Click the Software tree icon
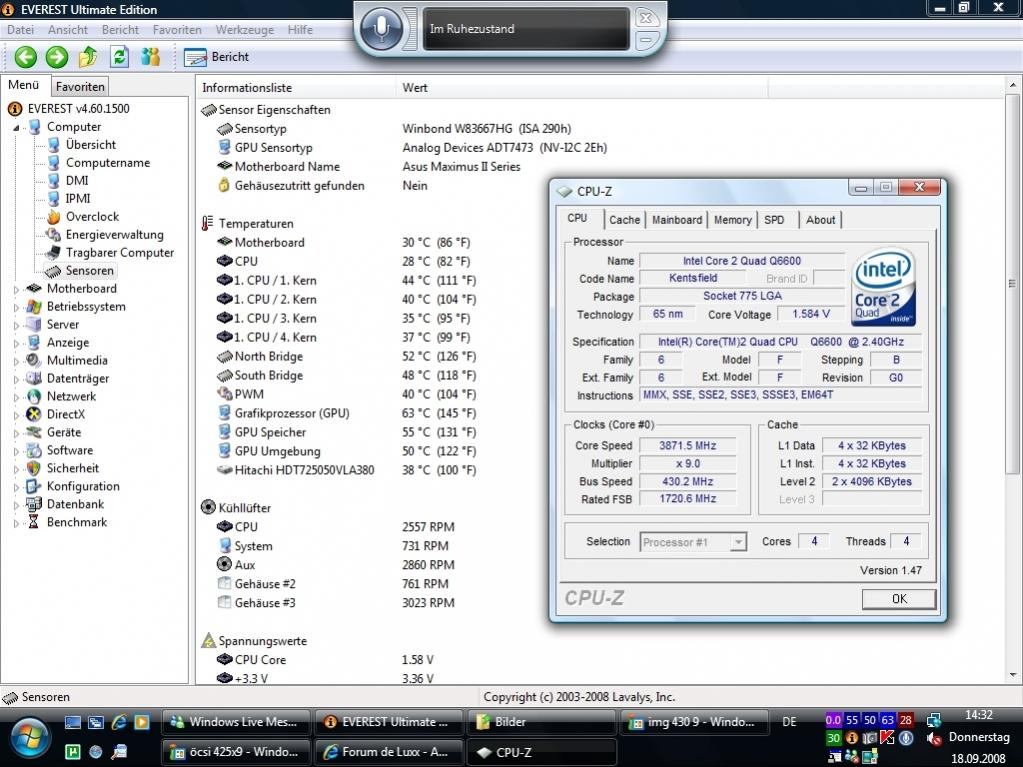Screen dimensions: 1023x767 33,451
